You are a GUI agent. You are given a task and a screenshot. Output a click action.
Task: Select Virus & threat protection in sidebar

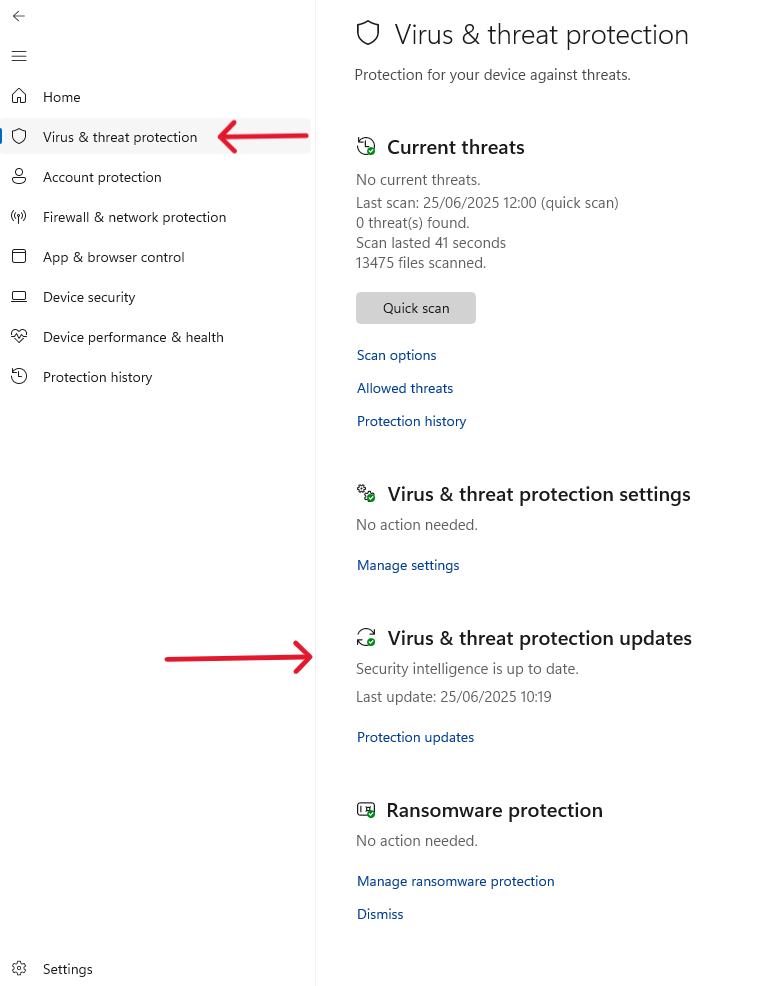click(120, 137)
